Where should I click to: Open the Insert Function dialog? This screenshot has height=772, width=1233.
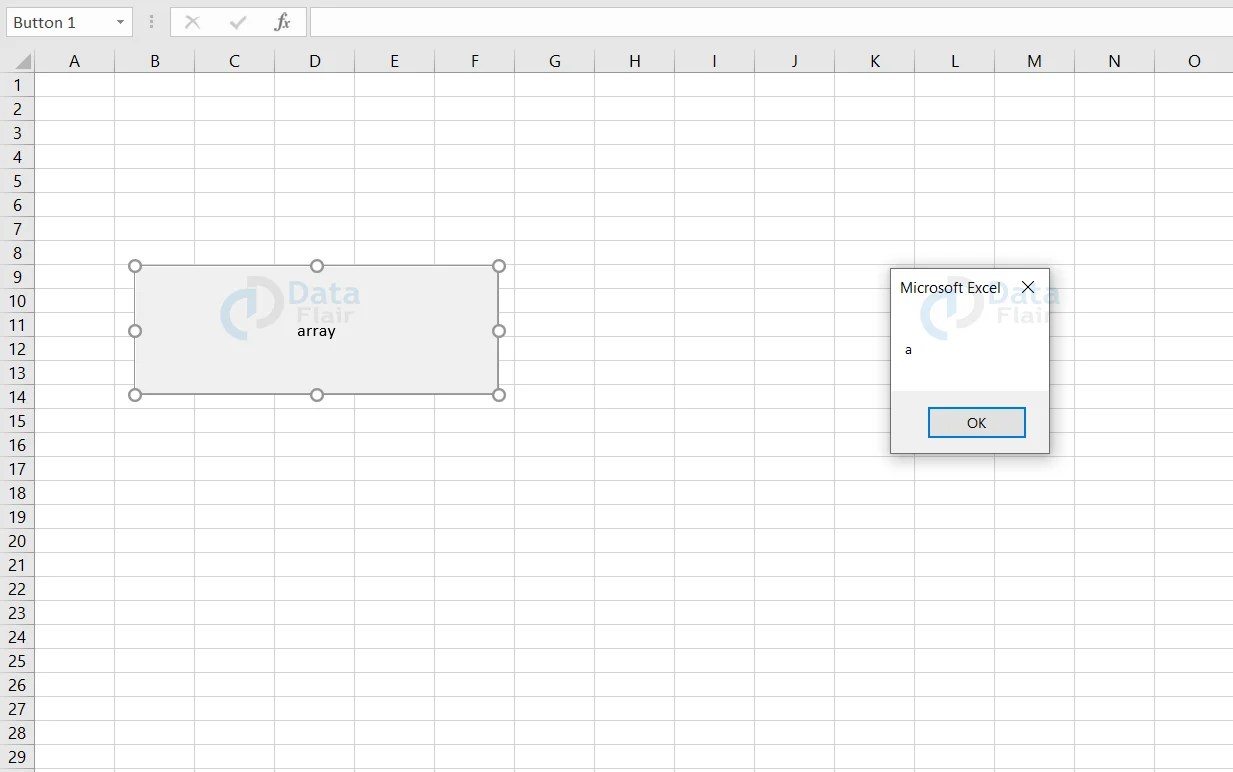[283, 21]
